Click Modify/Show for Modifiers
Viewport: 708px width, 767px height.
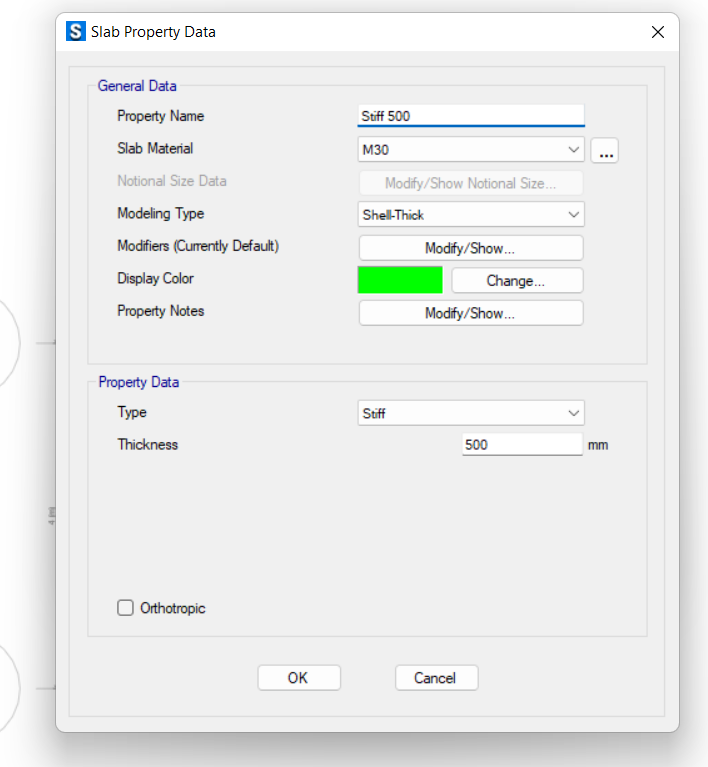click(471, 248)
